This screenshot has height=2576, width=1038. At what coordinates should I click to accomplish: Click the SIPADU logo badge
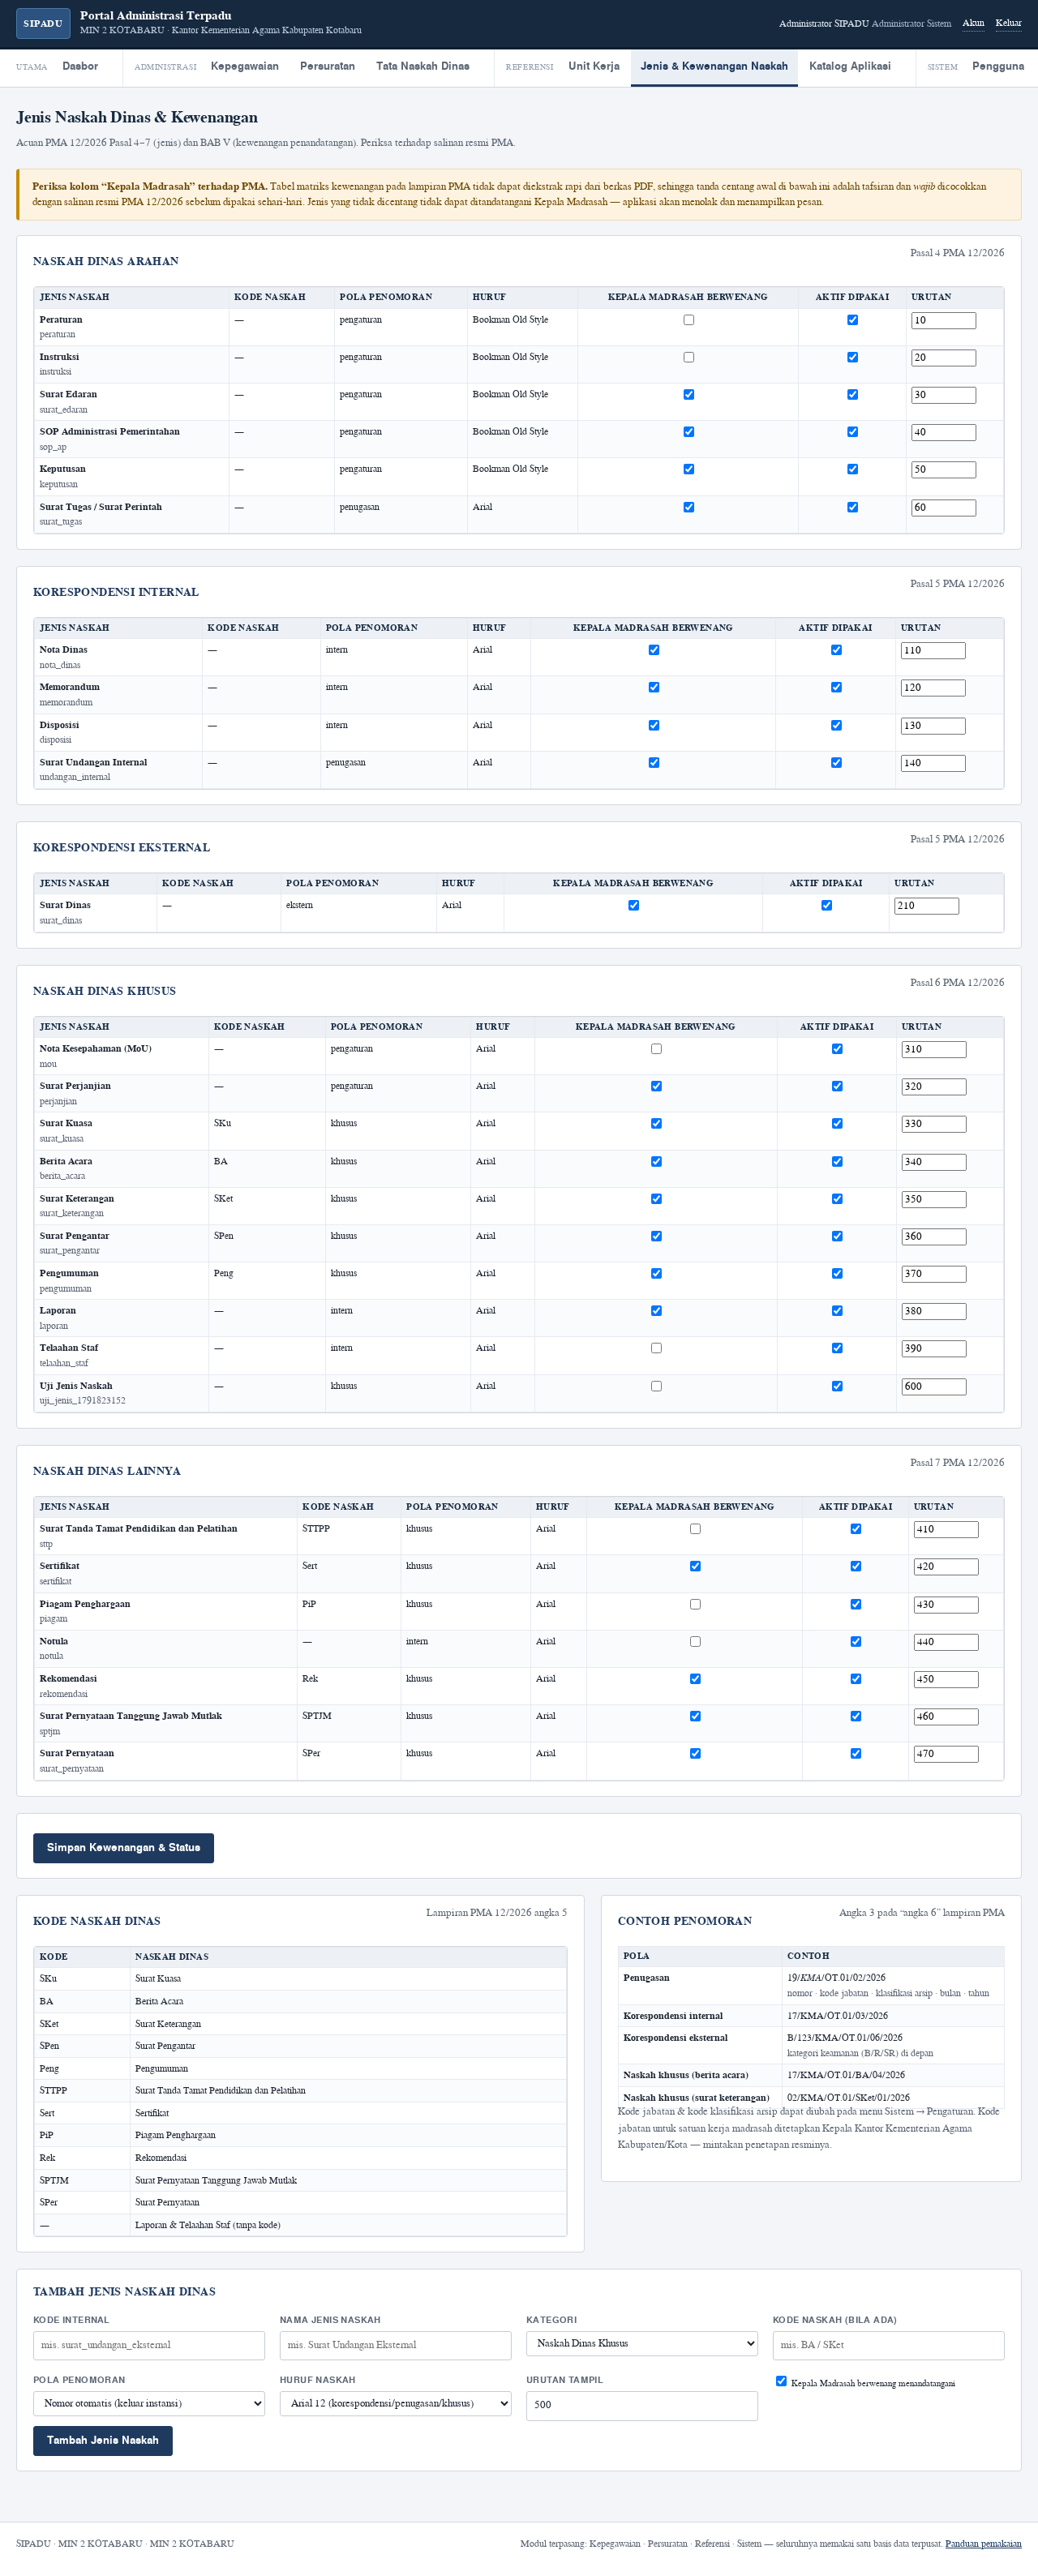[43, 23]
